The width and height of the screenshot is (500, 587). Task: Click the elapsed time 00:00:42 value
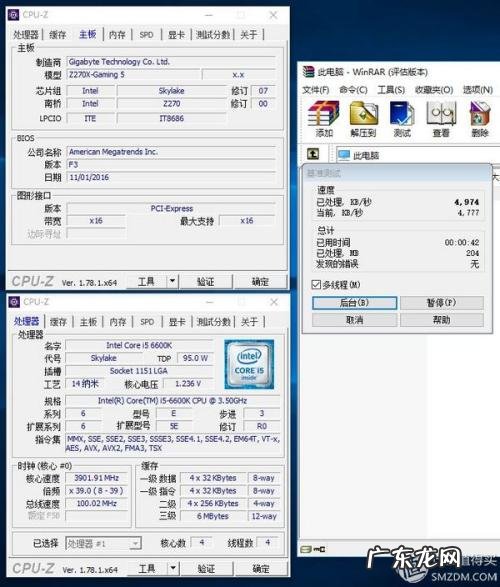pyautogui.click(x=462, y=242)
